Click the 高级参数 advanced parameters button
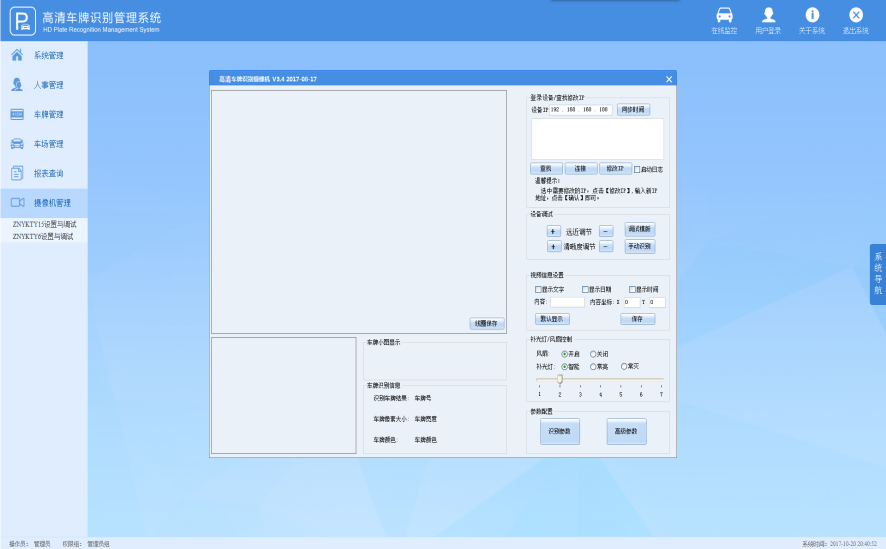Viewport: 886px width, 549px height. coord(626,431)
